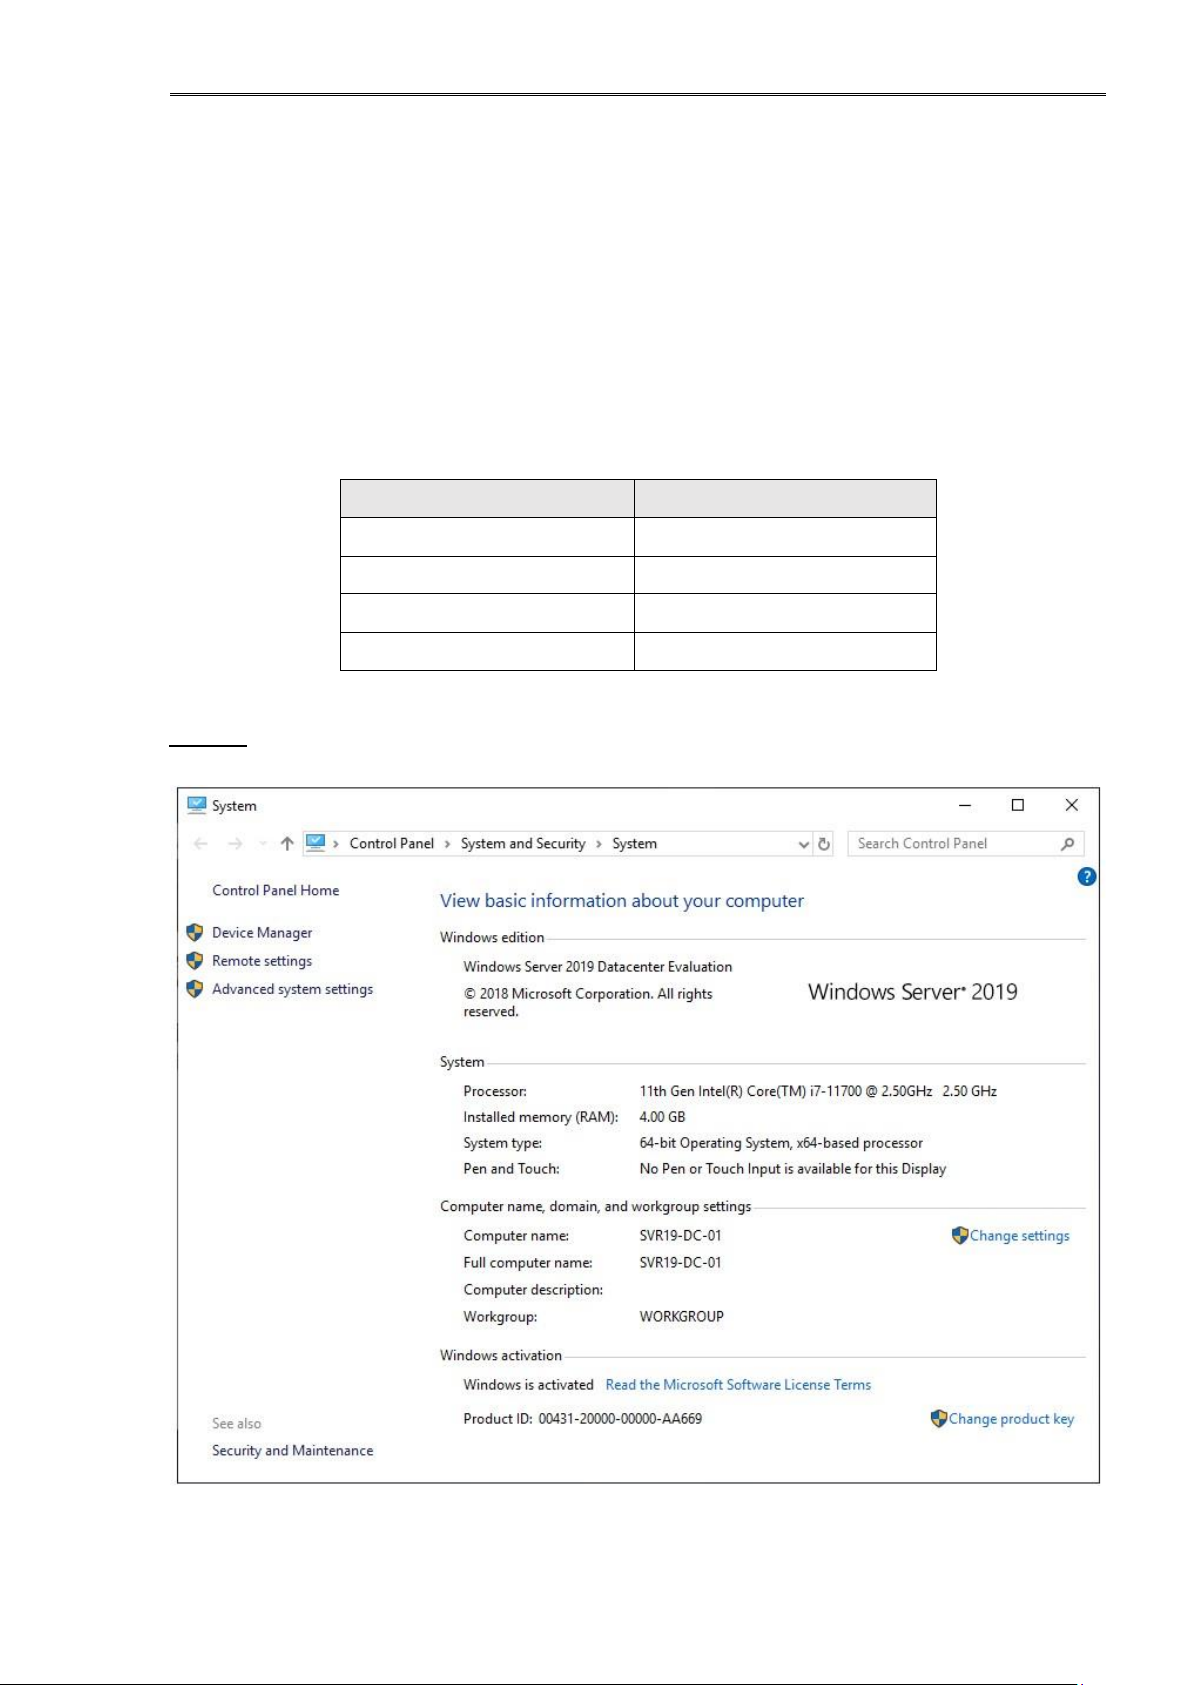This screenshot has height=1685, width=1192.
Task: Click the shield icon beside Remote settings
Action: point(195,960)
